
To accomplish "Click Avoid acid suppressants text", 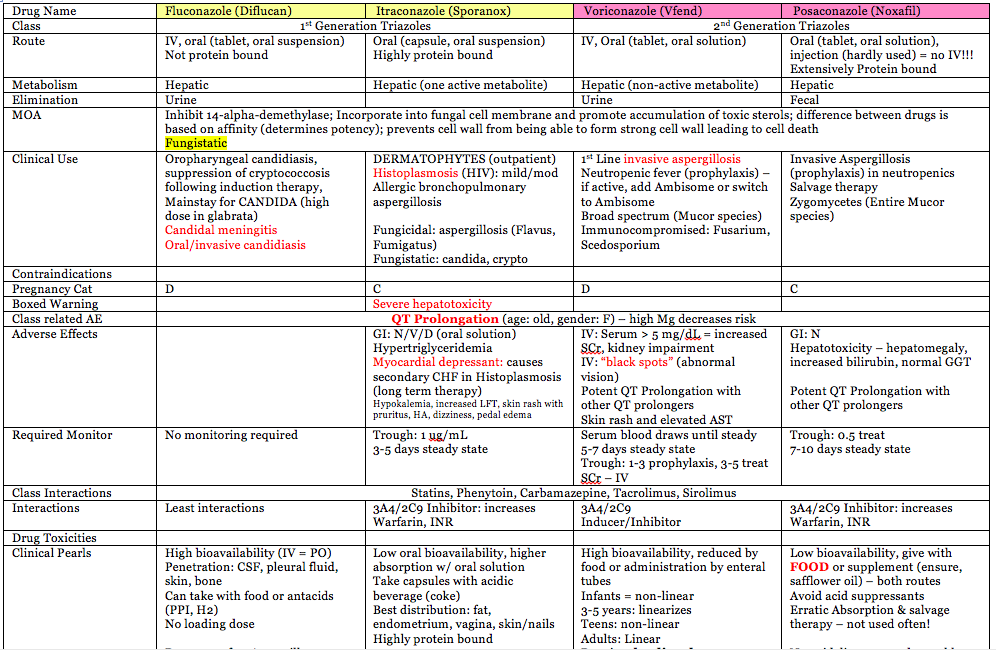I will coord(857,596).
